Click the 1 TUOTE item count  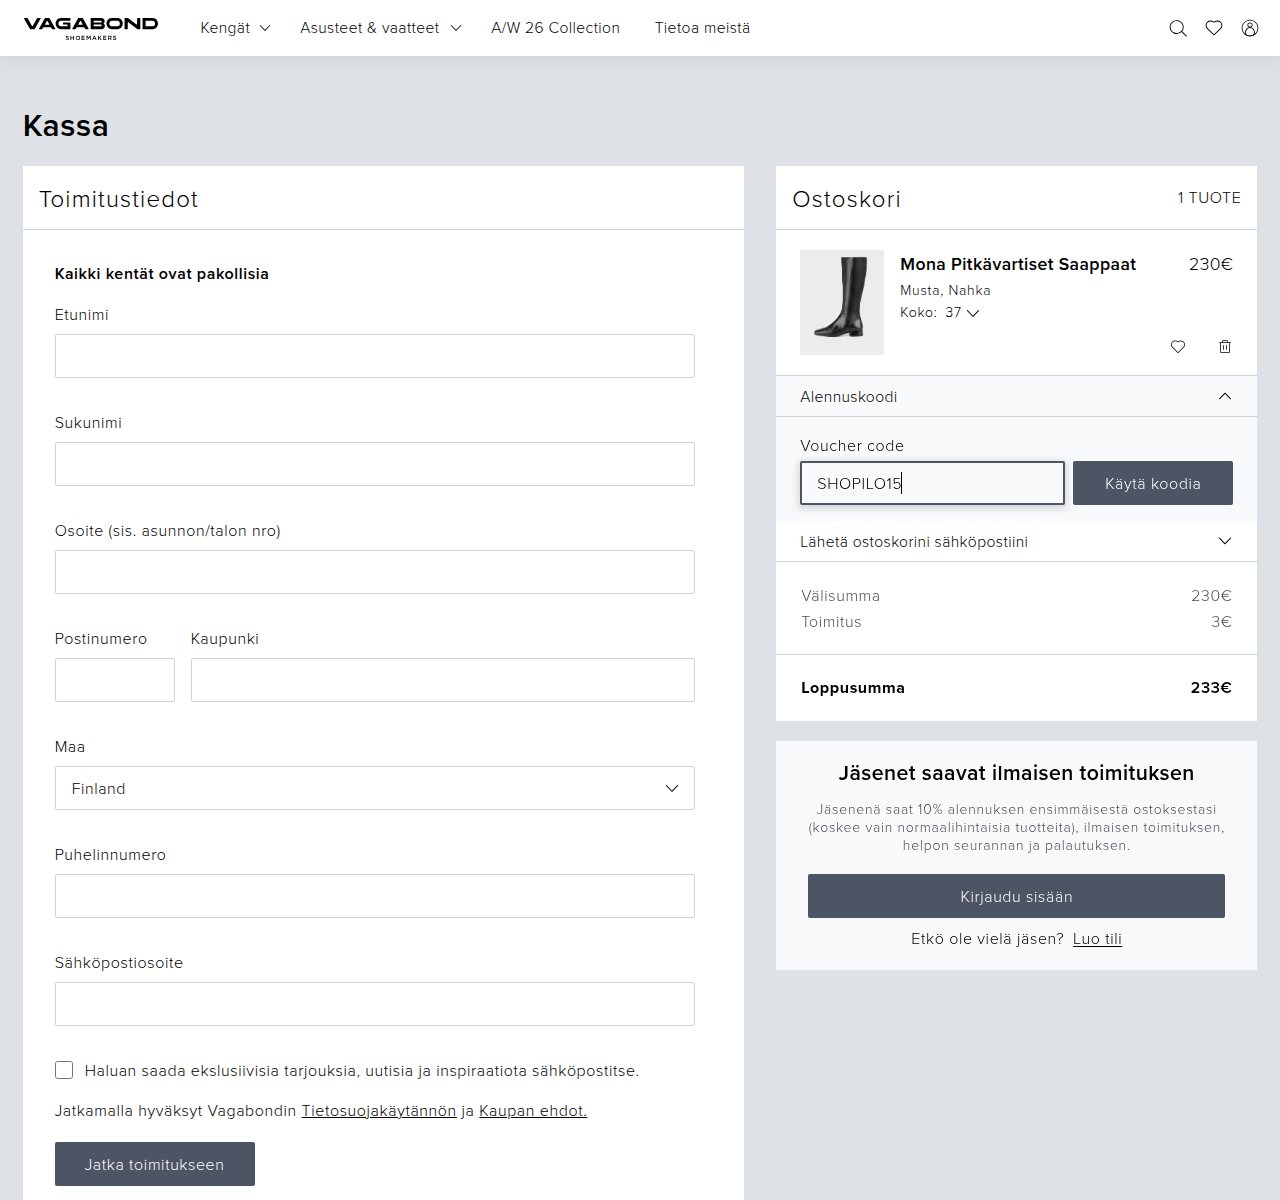tap(1209, 198)
